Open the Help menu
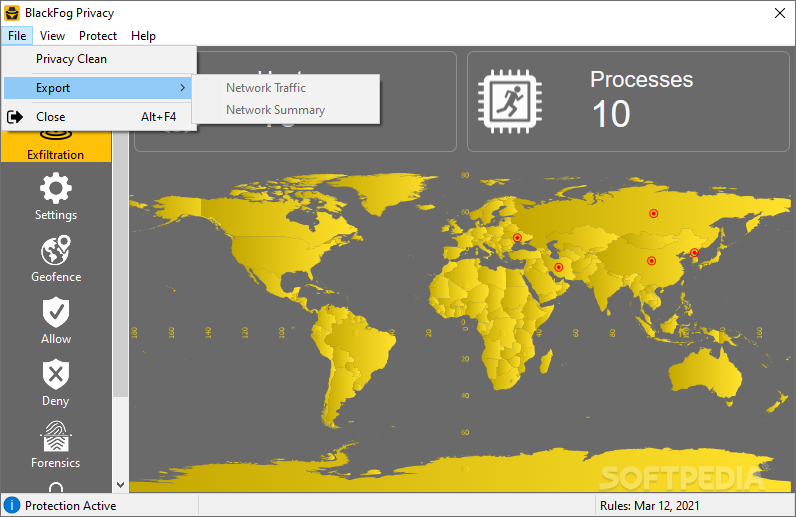 (143, 36)
